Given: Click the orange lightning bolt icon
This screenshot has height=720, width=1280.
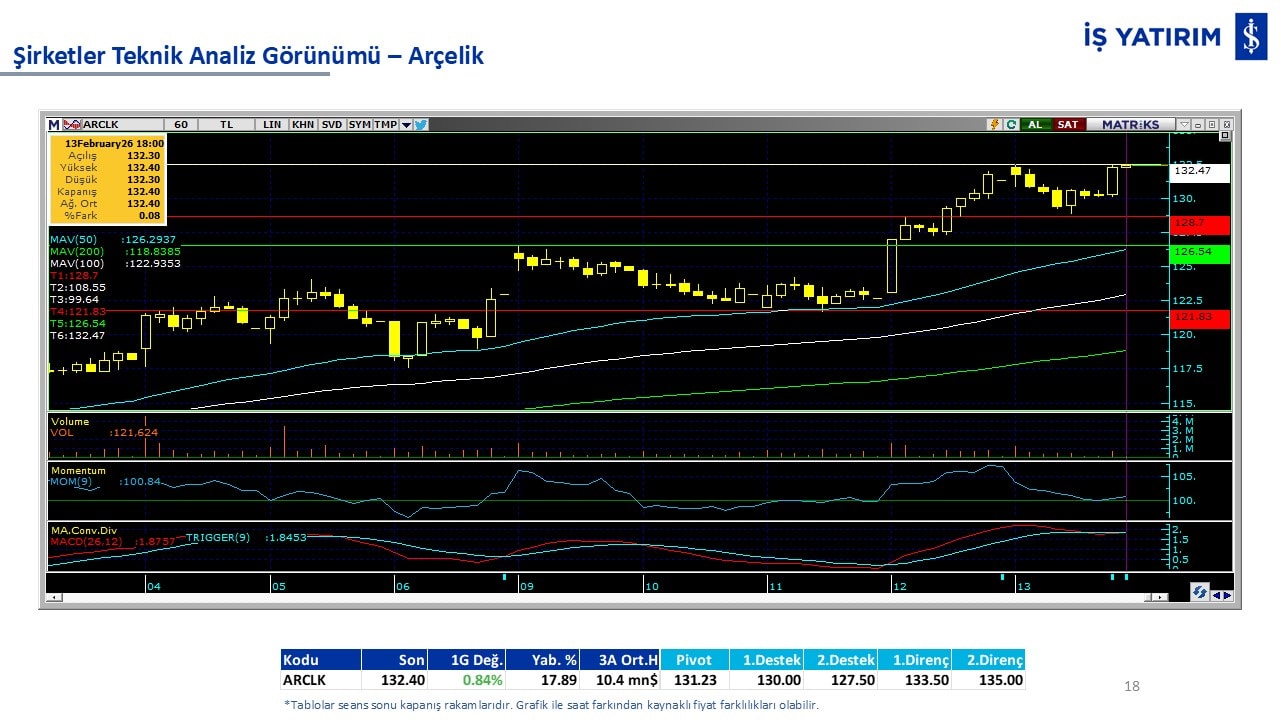Looking at the screenshot, I should click(x=994, y=125).
